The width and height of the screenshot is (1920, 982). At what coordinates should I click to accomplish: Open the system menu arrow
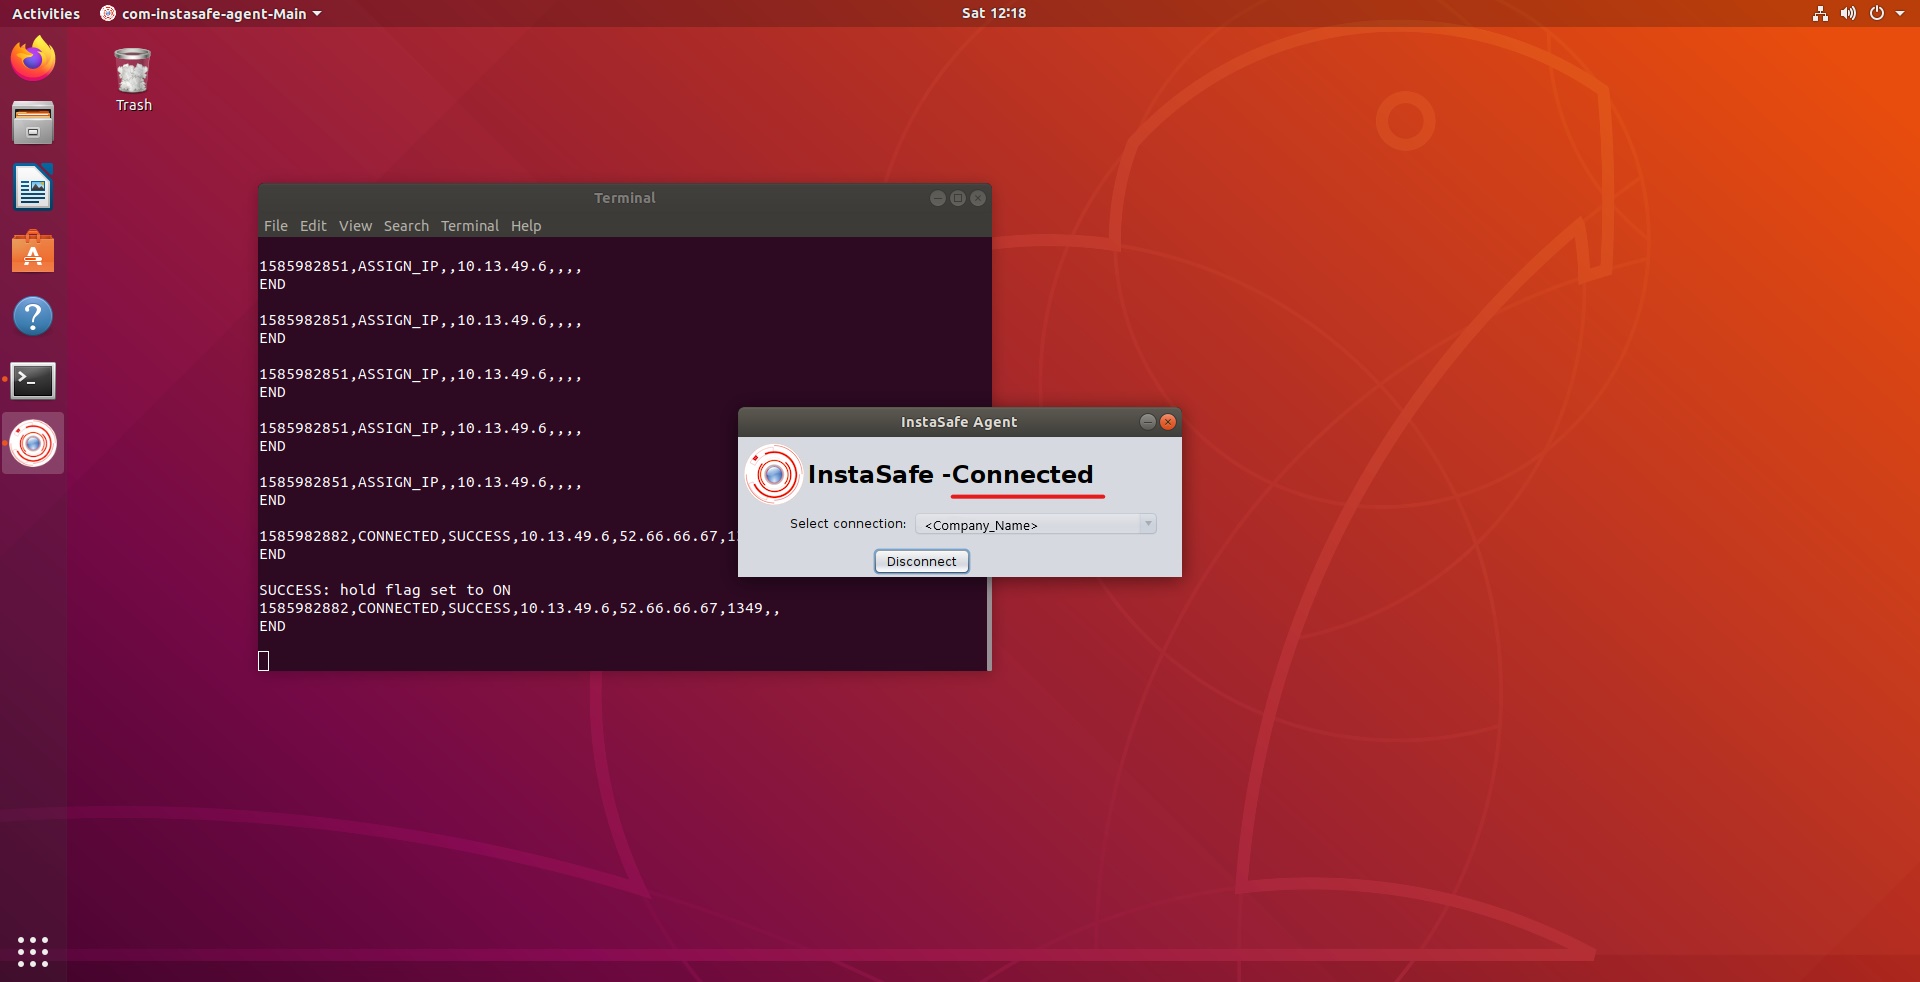[x=1900, y=14]
